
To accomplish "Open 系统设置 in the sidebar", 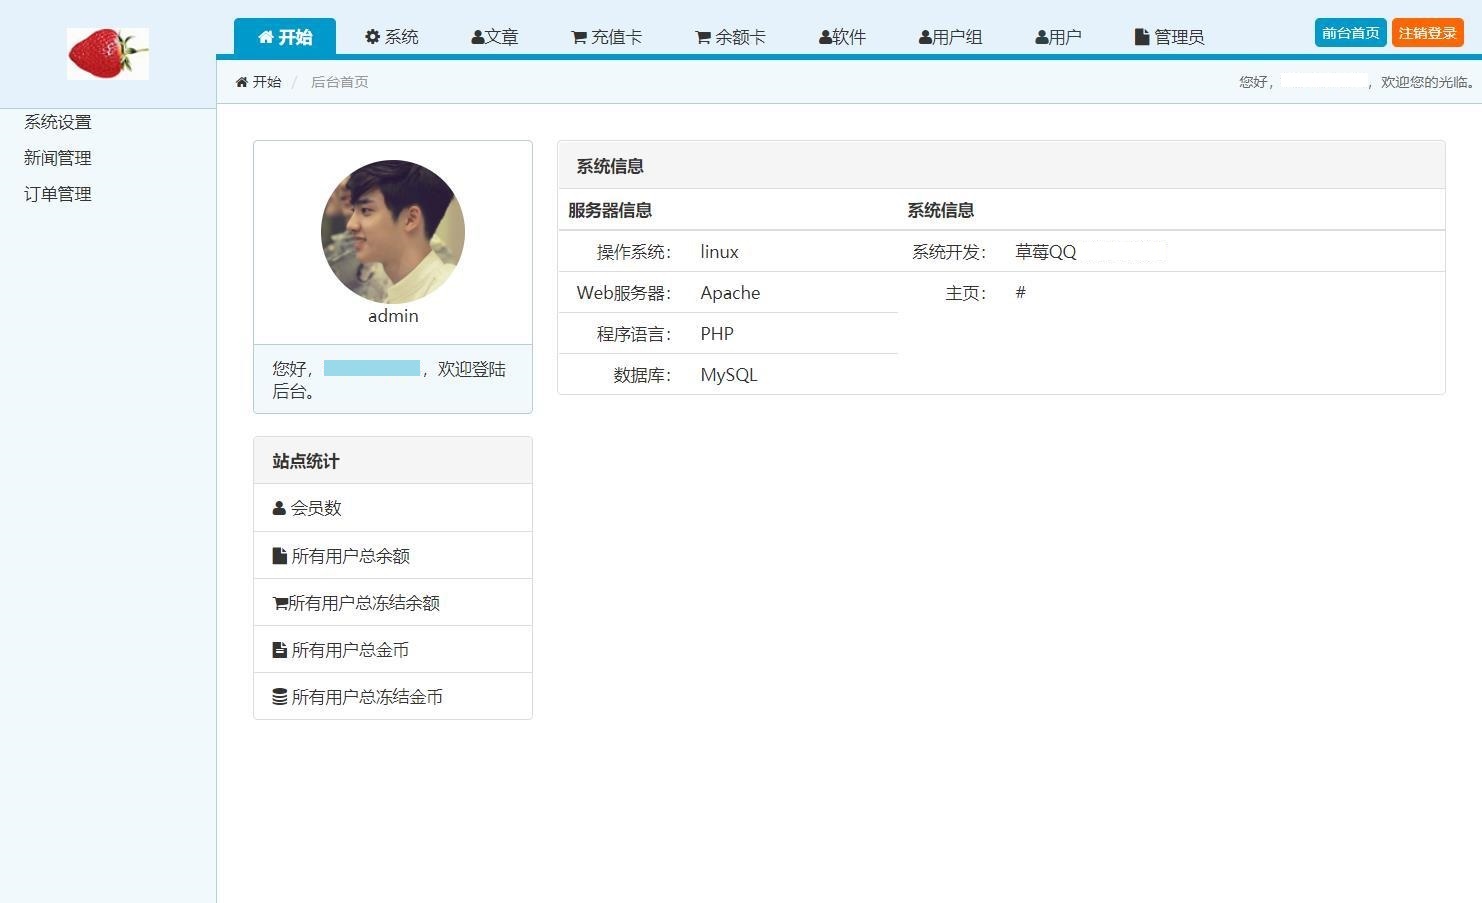I will [58, 122].
